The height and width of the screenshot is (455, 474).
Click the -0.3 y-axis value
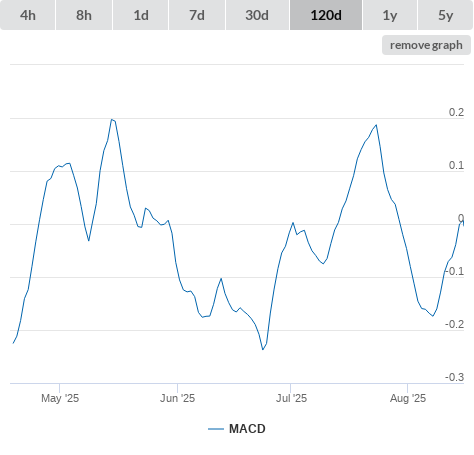click(454, 377)
